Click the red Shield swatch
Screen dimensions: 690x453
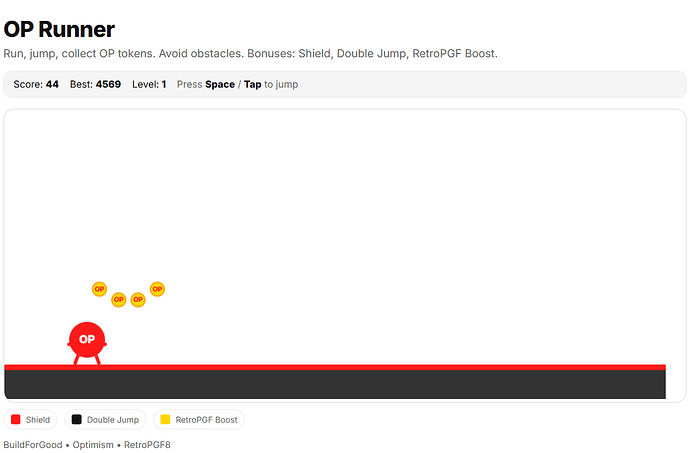[x=16, y=419]
